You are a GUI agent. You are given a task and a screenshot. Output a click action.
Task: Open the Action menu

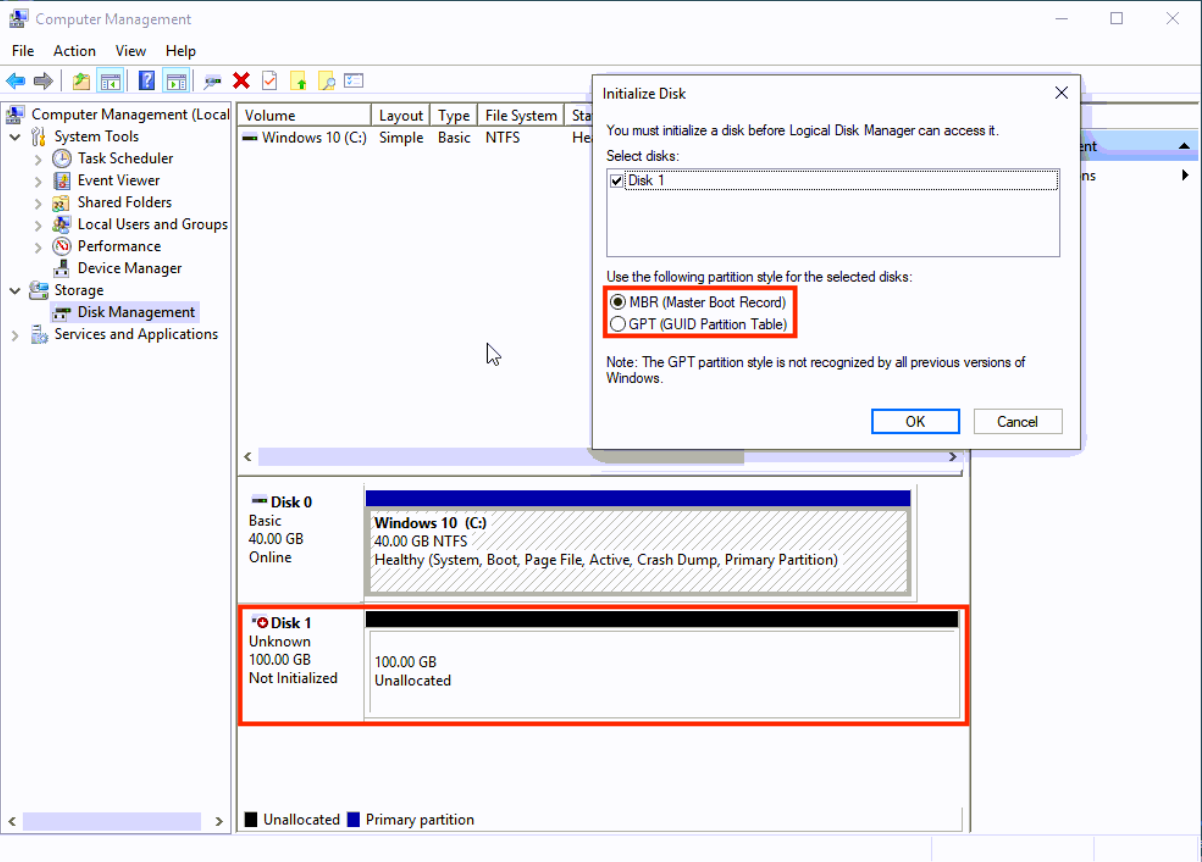point(75,51)
